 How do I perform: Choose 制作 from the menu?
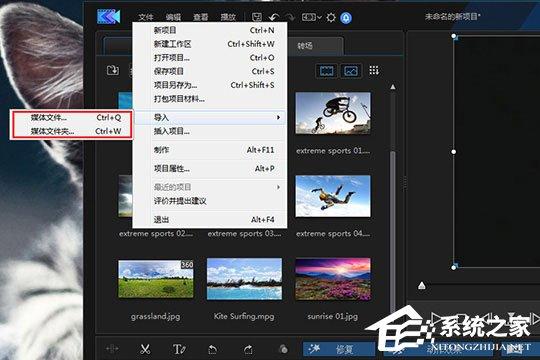(x=210, y=150)
